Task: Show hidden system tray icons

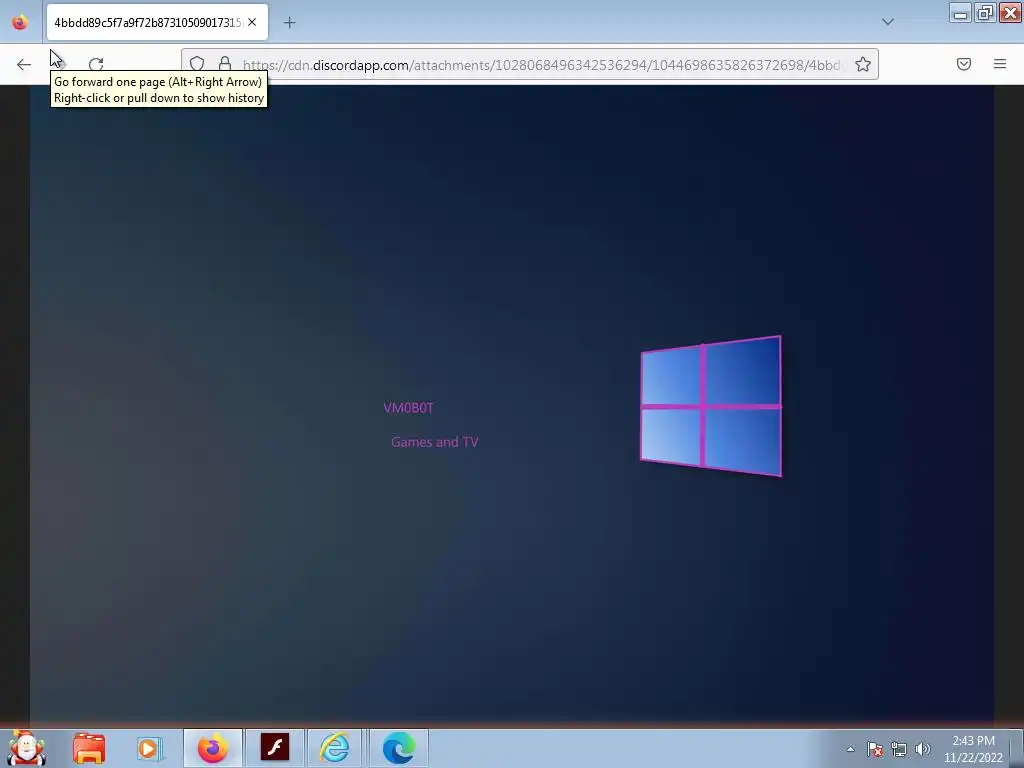Action: tap(850, 749)
